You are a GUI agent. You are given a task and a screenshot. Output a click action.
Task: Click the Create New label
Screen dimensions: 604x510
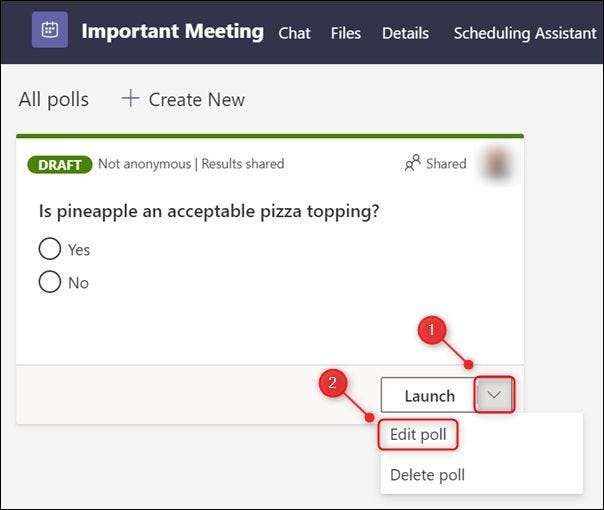196,99
